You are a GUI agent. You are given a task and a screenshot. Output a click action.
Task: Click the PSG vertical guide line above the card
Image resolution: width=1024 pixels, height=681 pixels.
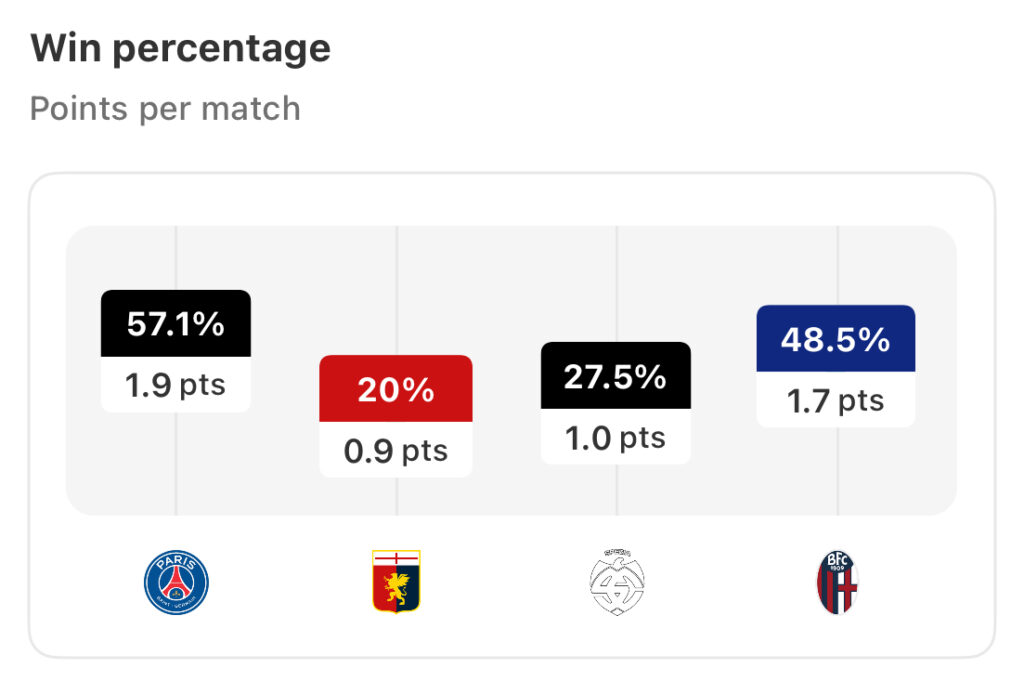coord(176,258)
